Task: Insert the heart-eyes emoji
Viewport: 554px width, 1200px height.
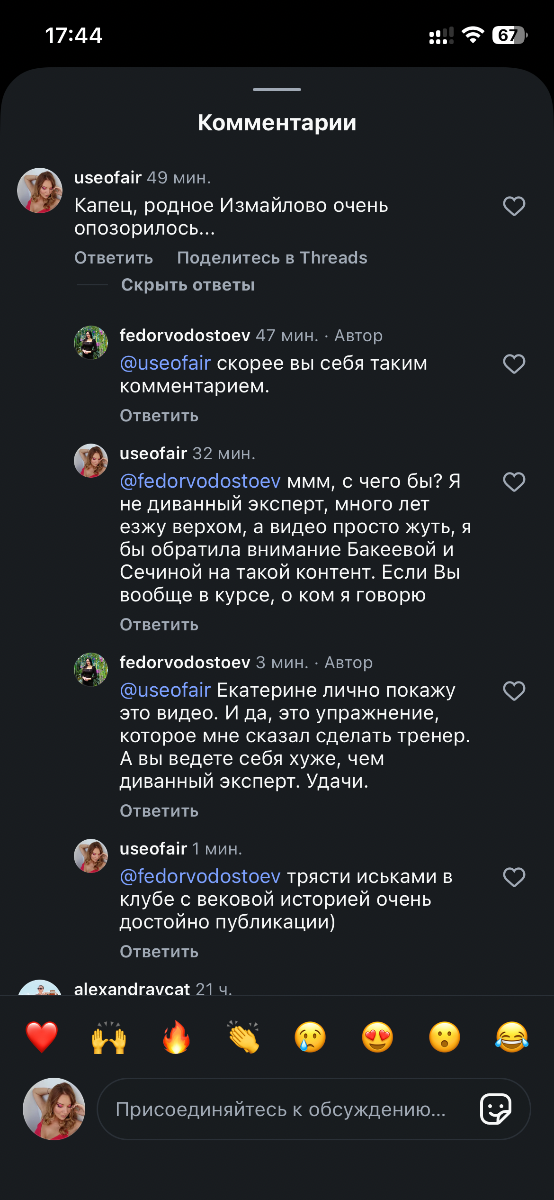Action: (377, 1037)
